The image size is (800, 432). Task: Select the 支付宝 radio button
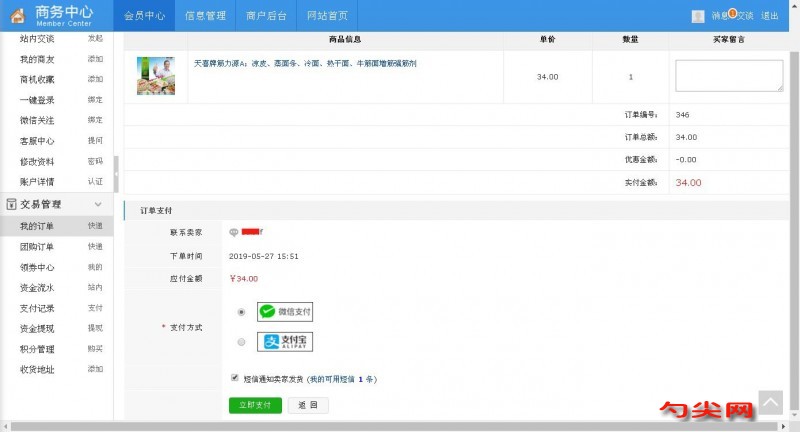coord(241,342)
